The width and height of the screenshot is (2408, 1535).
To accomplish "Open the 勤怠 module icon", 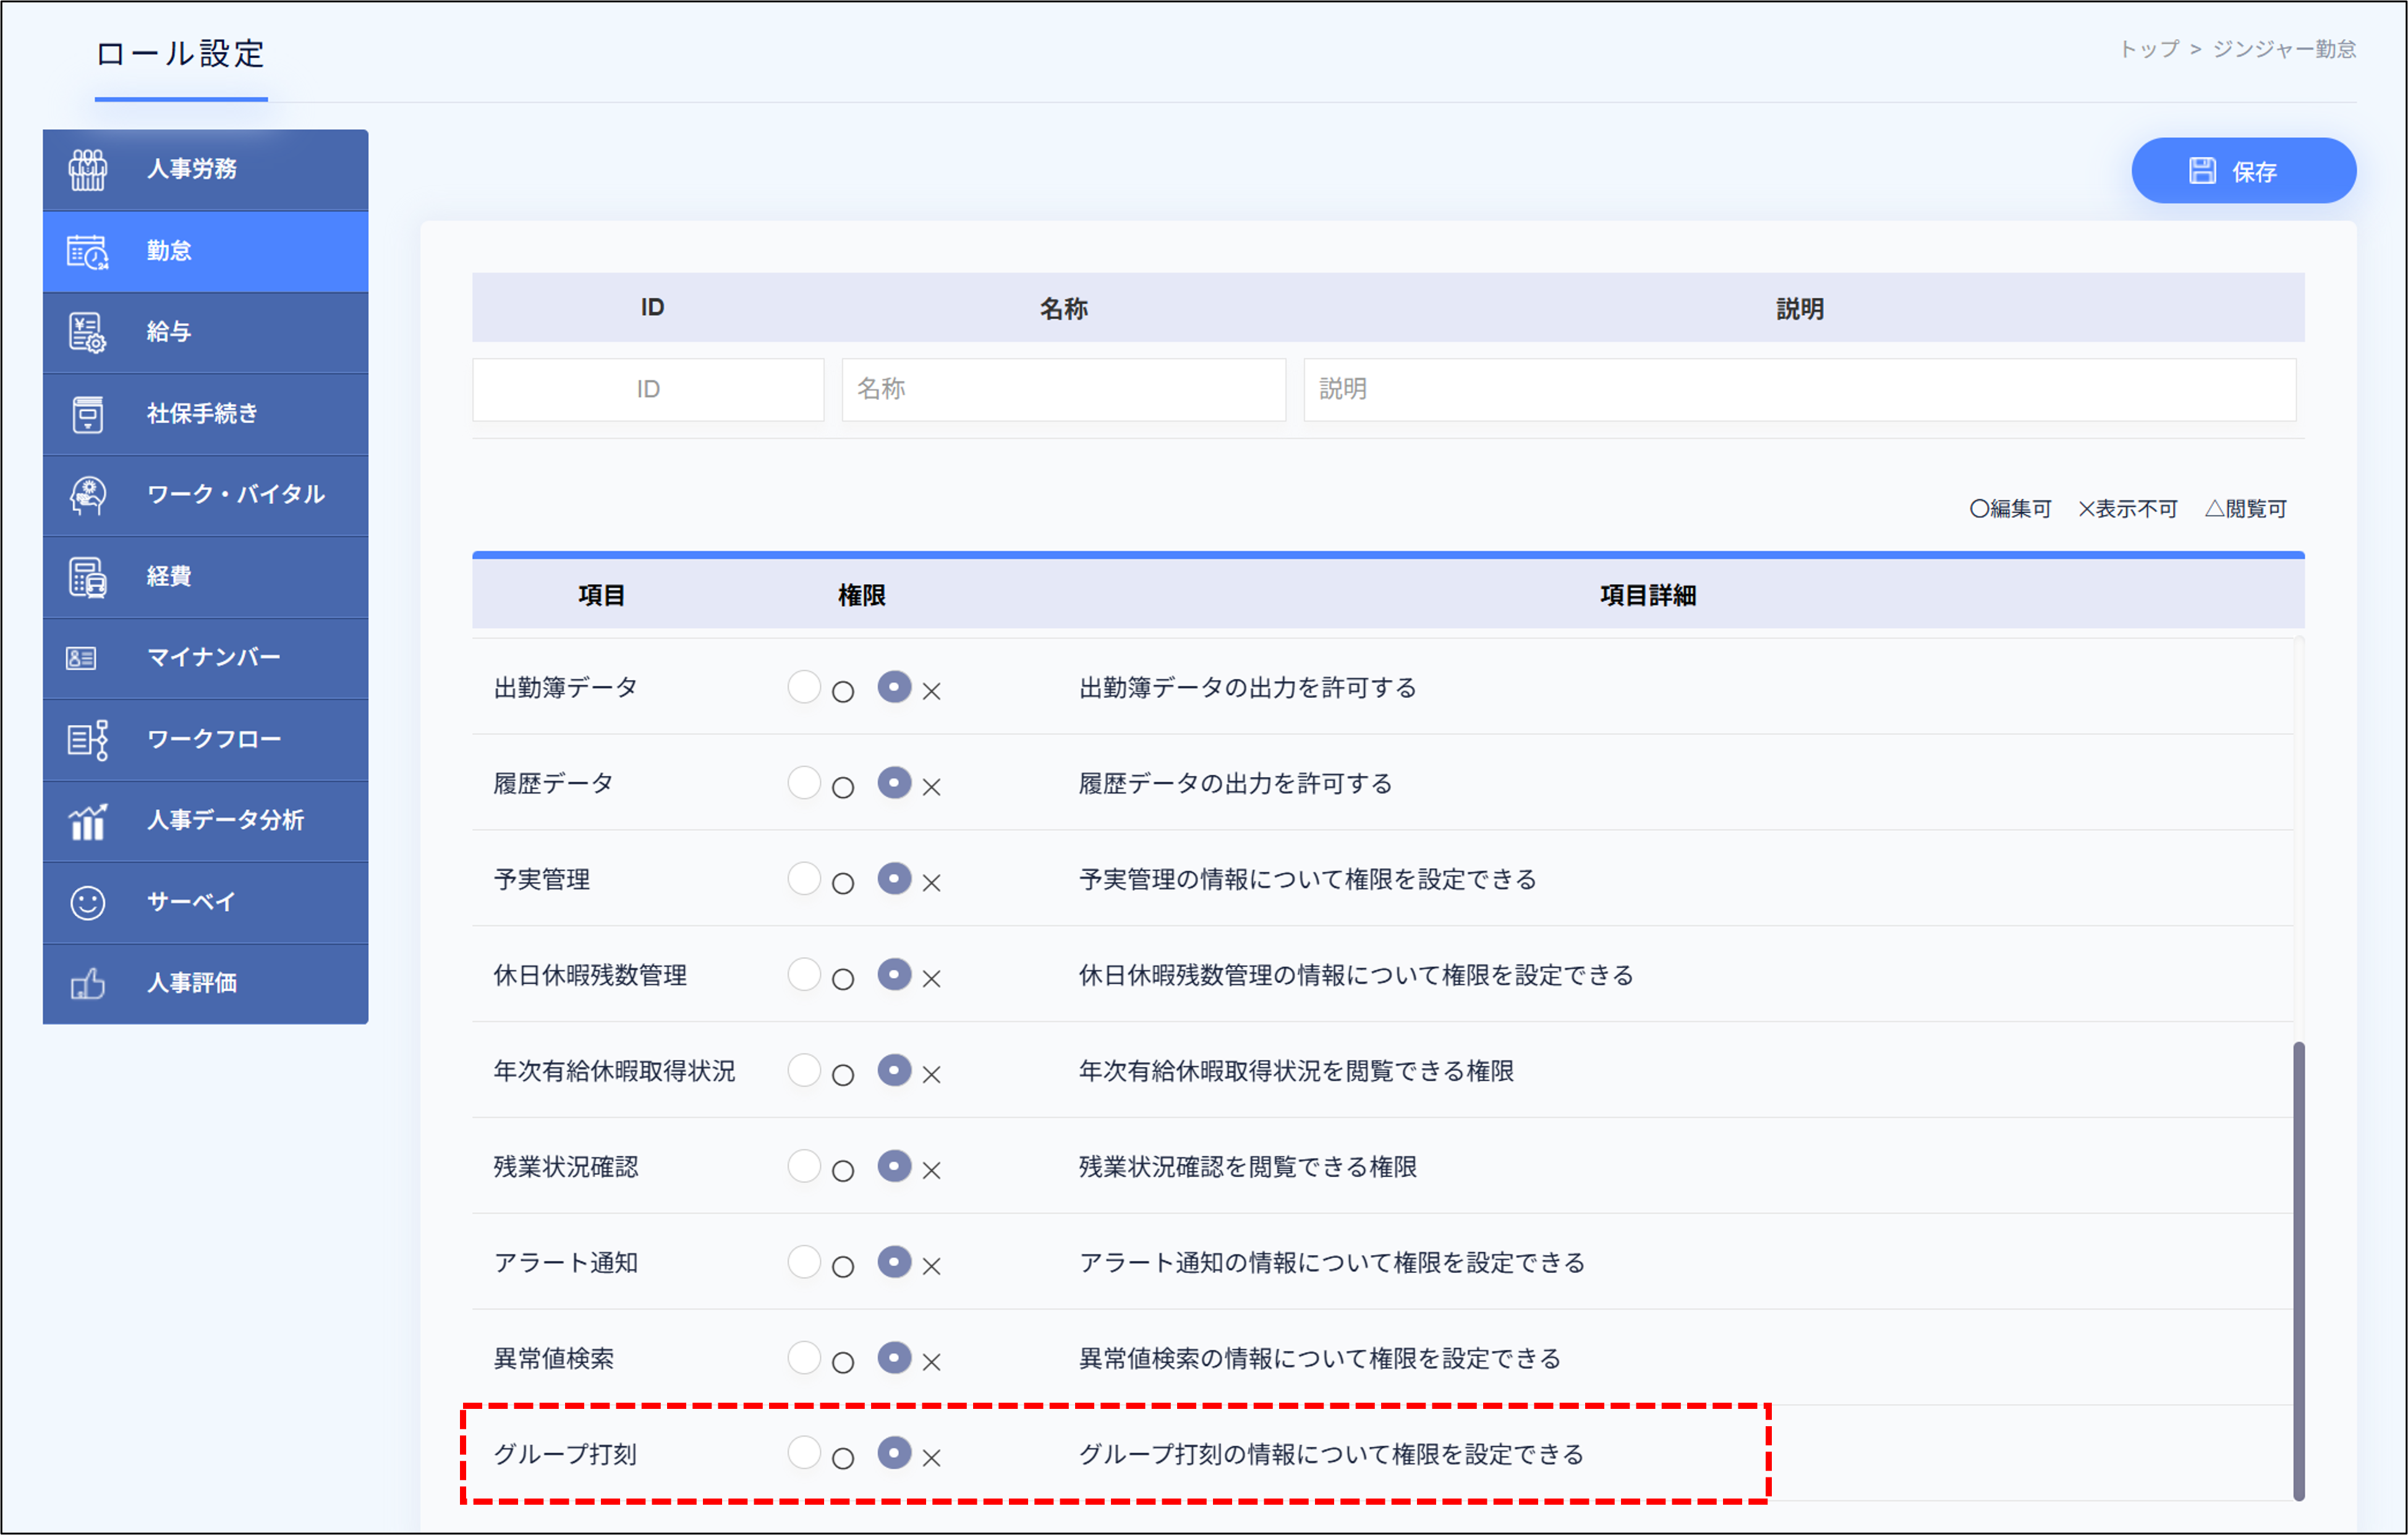I will click(x=88, y=251).
